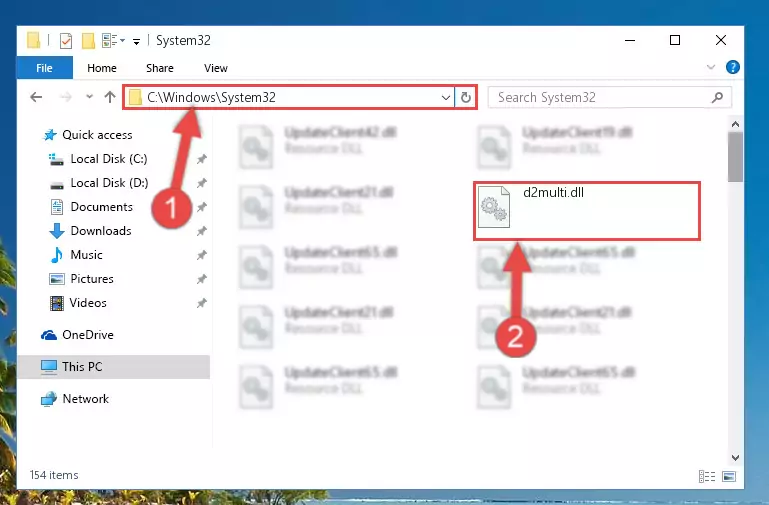Open the Share ribbon tab
Image resolution: width=769 pixels, height=505 pixels.
pyautogui.click(x=160, y=68)
